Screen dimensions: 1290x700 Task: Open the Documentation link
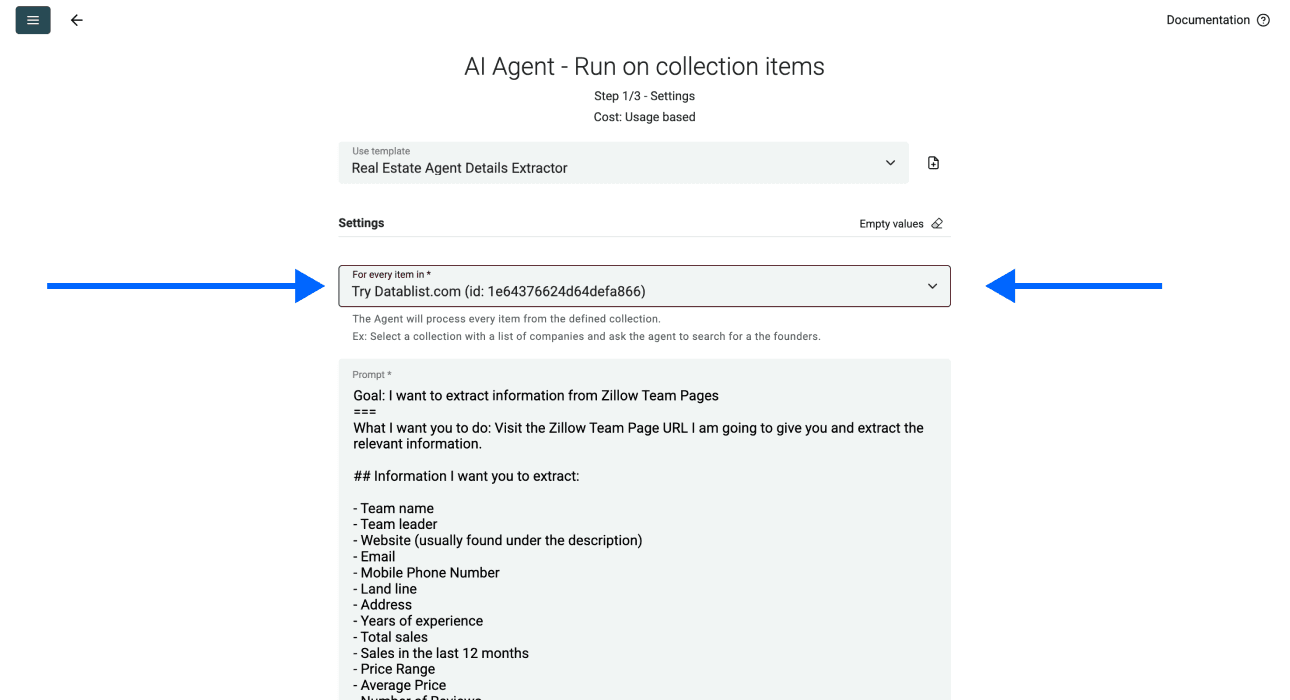click(1207, 19)
